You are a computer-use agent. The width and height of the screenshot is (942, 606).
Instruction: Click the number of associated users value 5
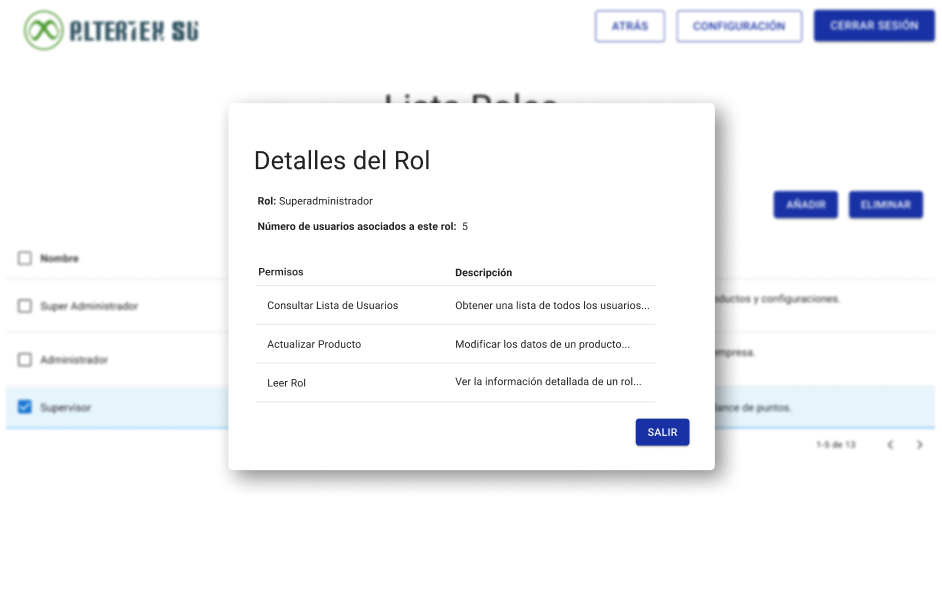click(x=465, y=226)
